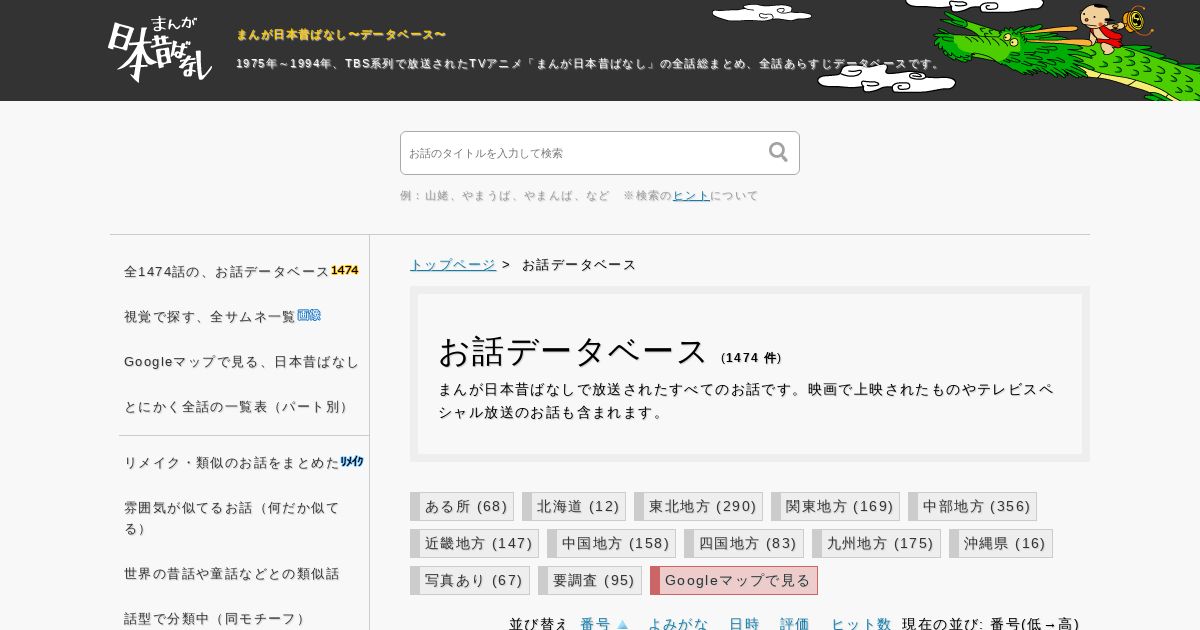Image resolution: width=1200 pixels, height=630 pixels.
Task: Click the （1474 件） count text
Action: click(x=751, y=358)
